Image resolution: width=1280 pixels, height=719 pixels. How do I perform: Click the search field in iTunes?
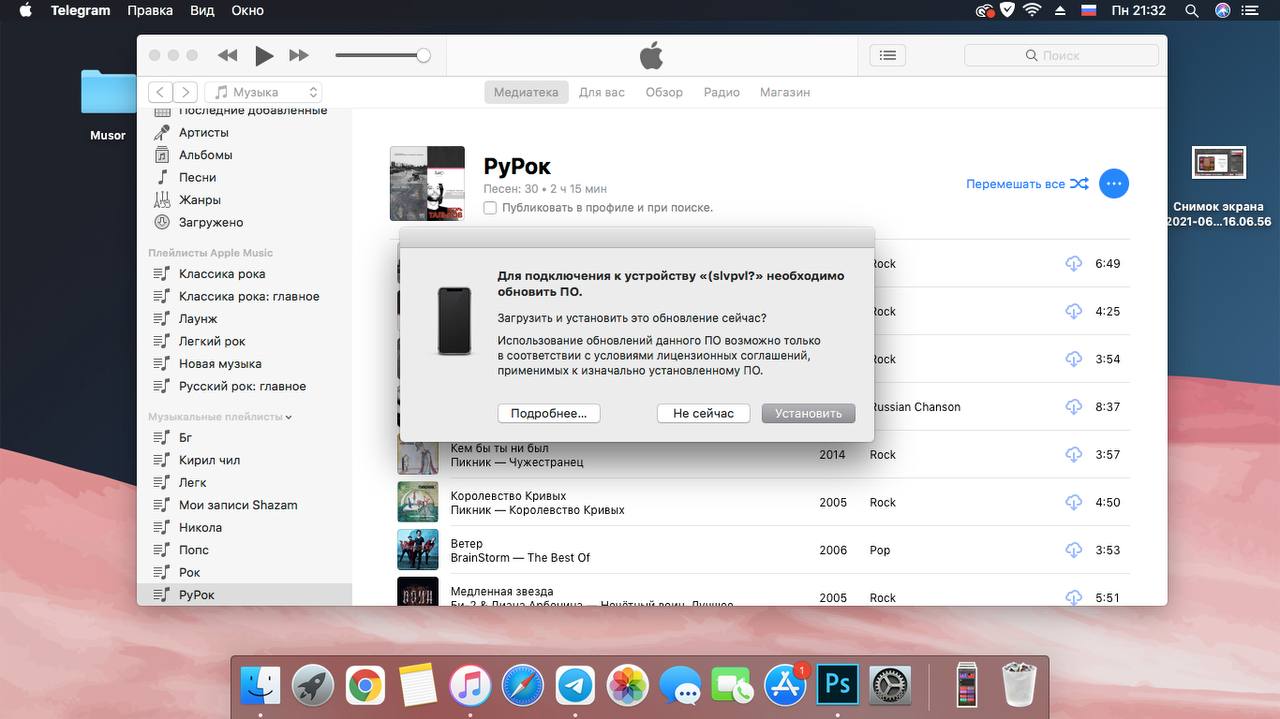tap(1061, 56)
